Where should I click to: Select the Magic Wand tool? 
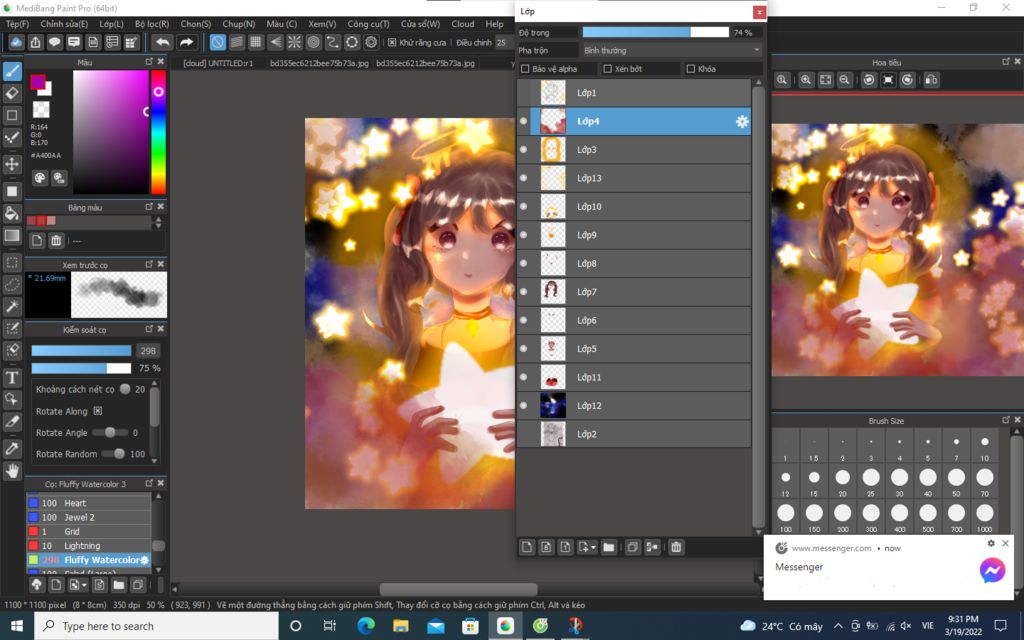pos(12,306)
